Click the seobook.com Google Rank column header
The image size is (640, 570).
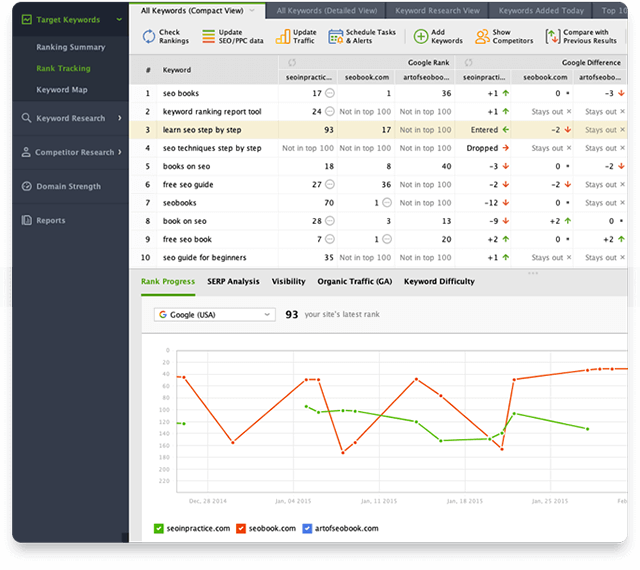point(367,77)
